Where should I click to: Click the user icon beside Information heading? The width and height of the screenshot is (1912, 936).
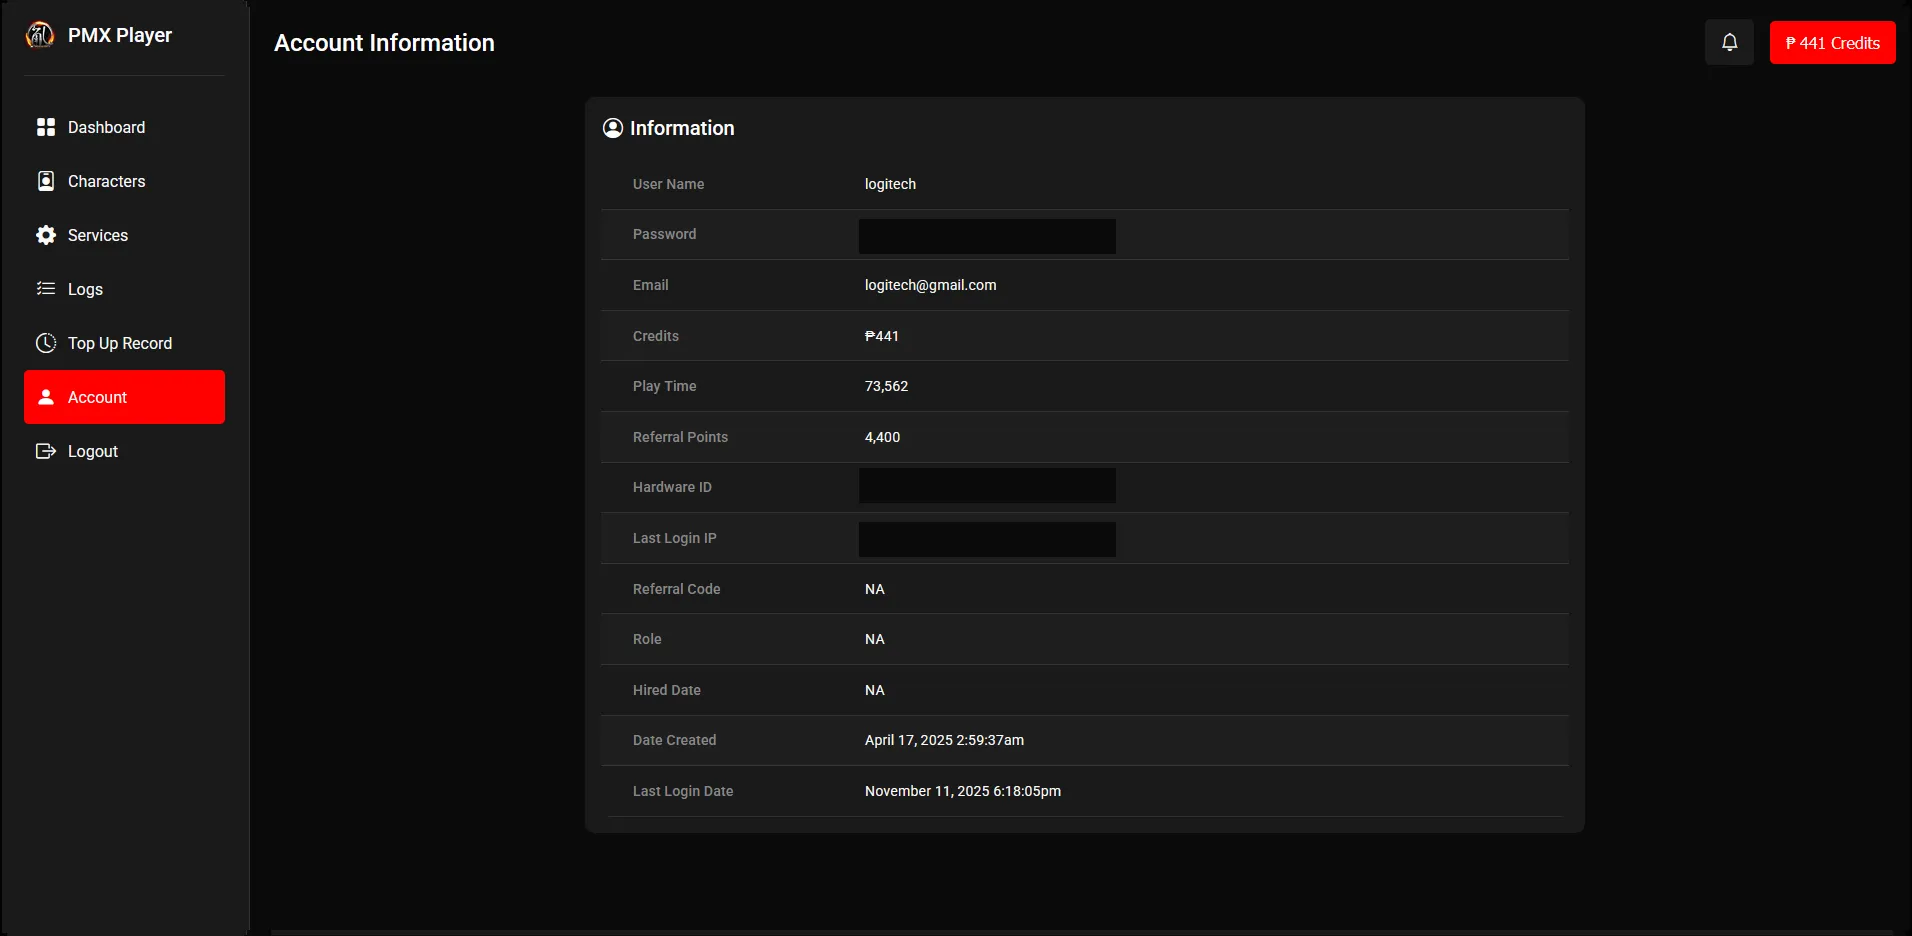(613, 128)
